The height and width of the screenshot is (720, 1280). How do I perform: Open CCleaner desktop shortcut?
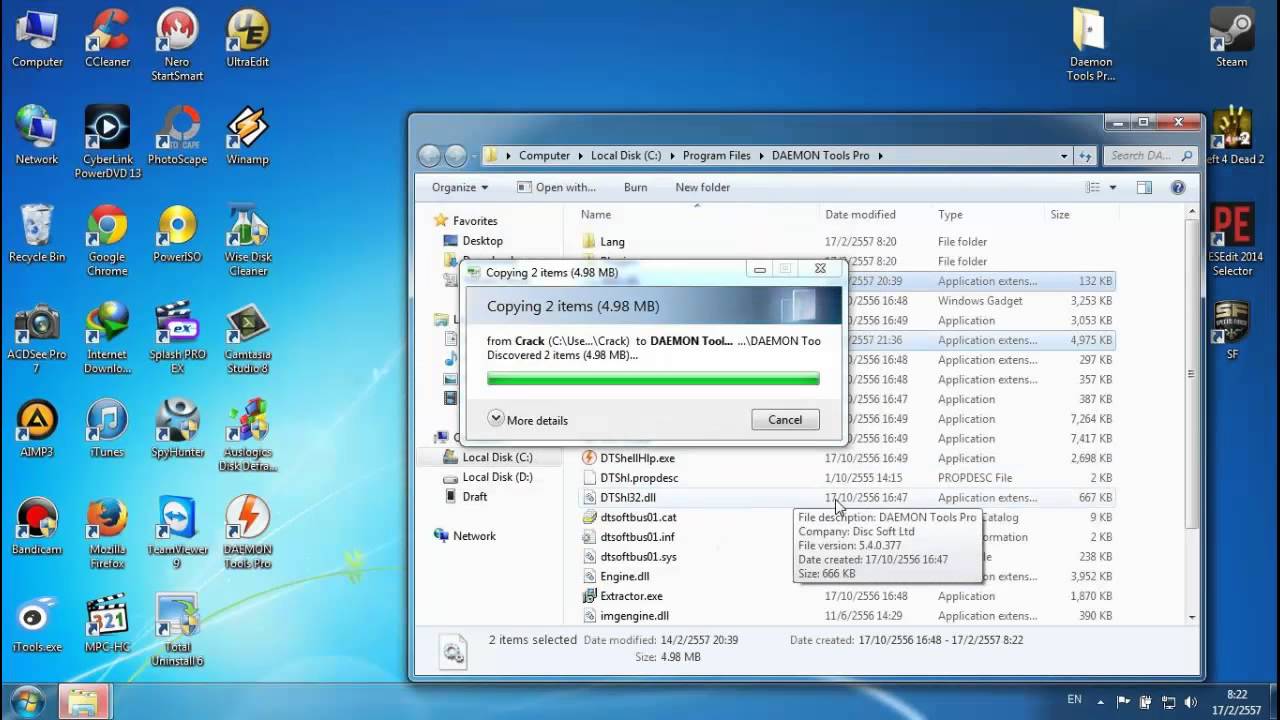tap(107, 38)
